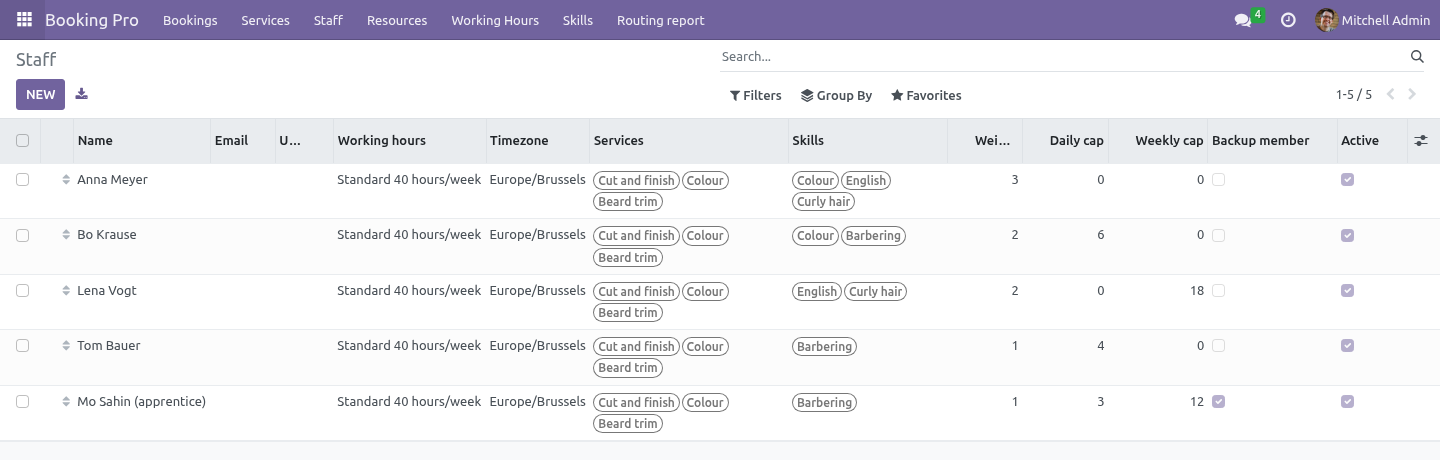The image size is (1440, 460).
Task: Toggle Tom Bauer Active checkbox
Action: 1347,345
